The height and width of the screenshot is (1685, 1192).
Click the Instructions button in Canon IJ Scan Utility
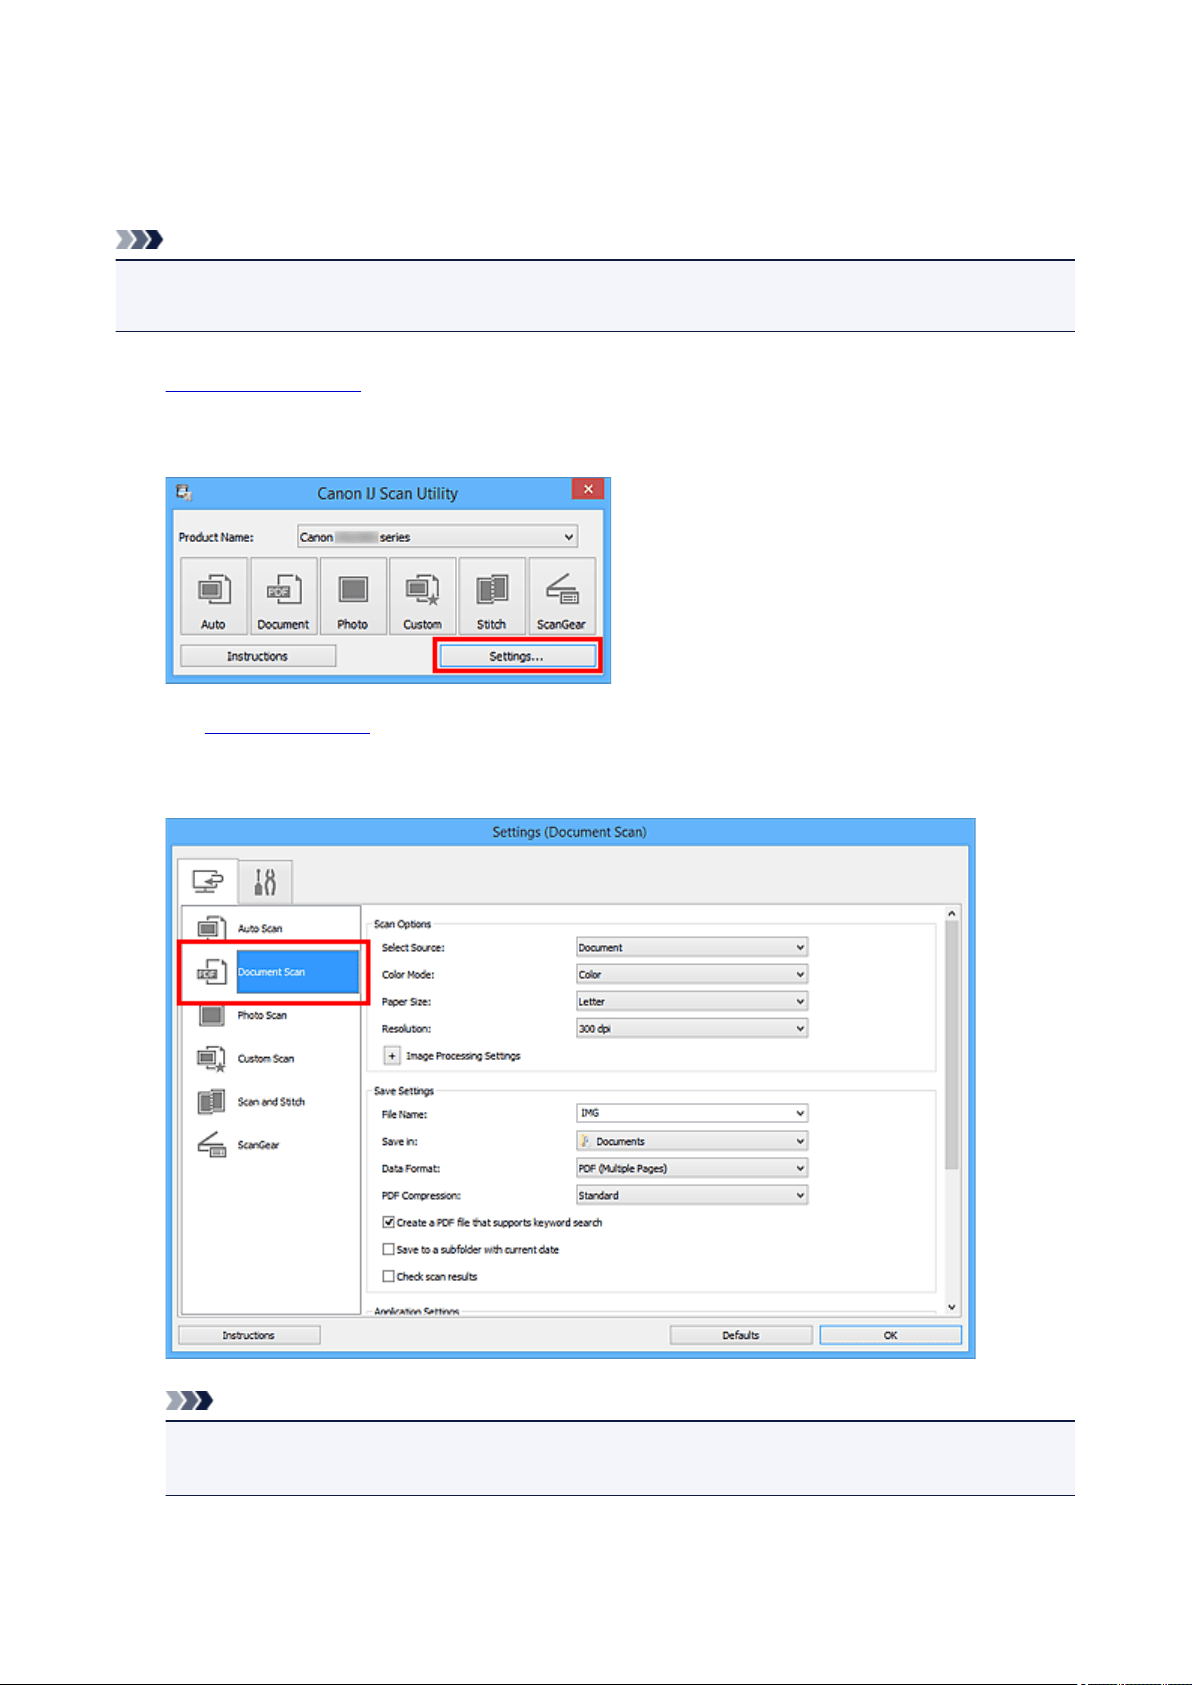click(x=257, y=656)
